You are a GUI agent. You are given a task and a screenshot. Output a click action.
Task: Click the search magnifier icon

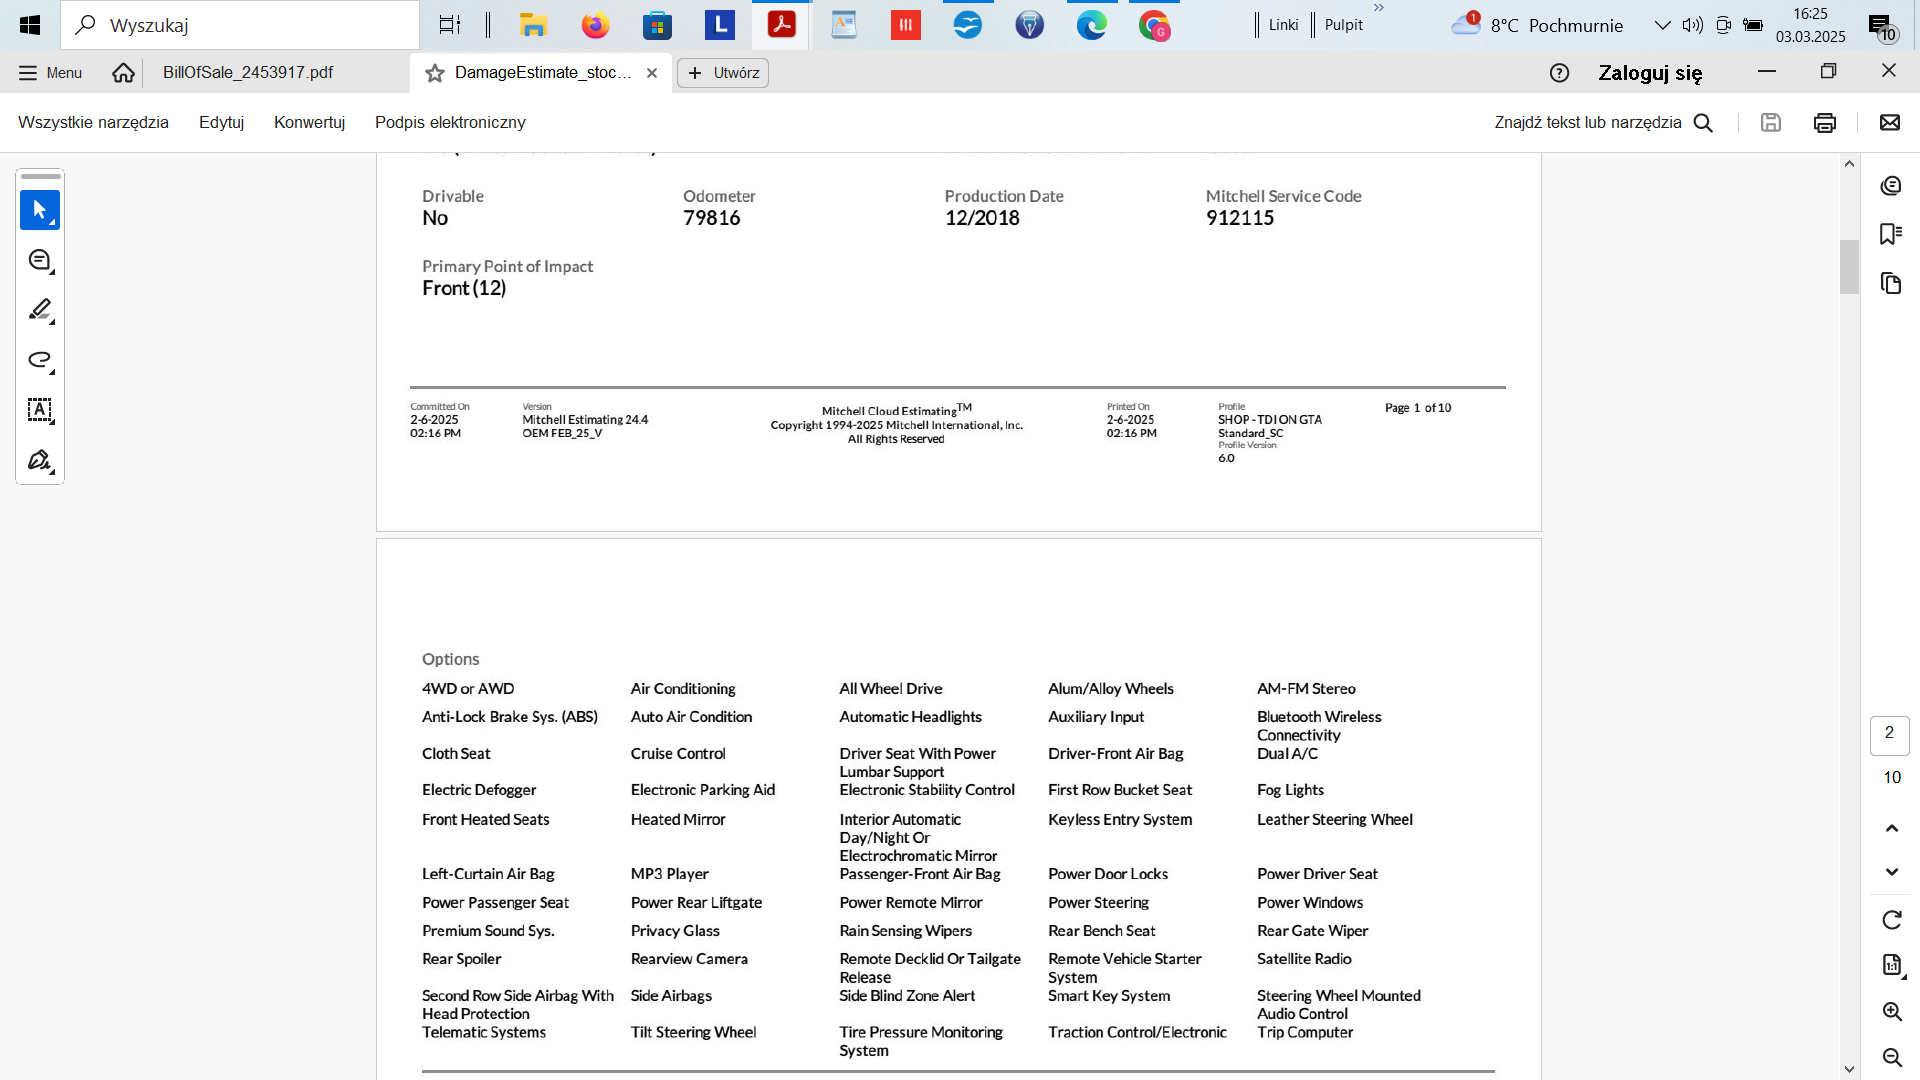(1703, 123)
